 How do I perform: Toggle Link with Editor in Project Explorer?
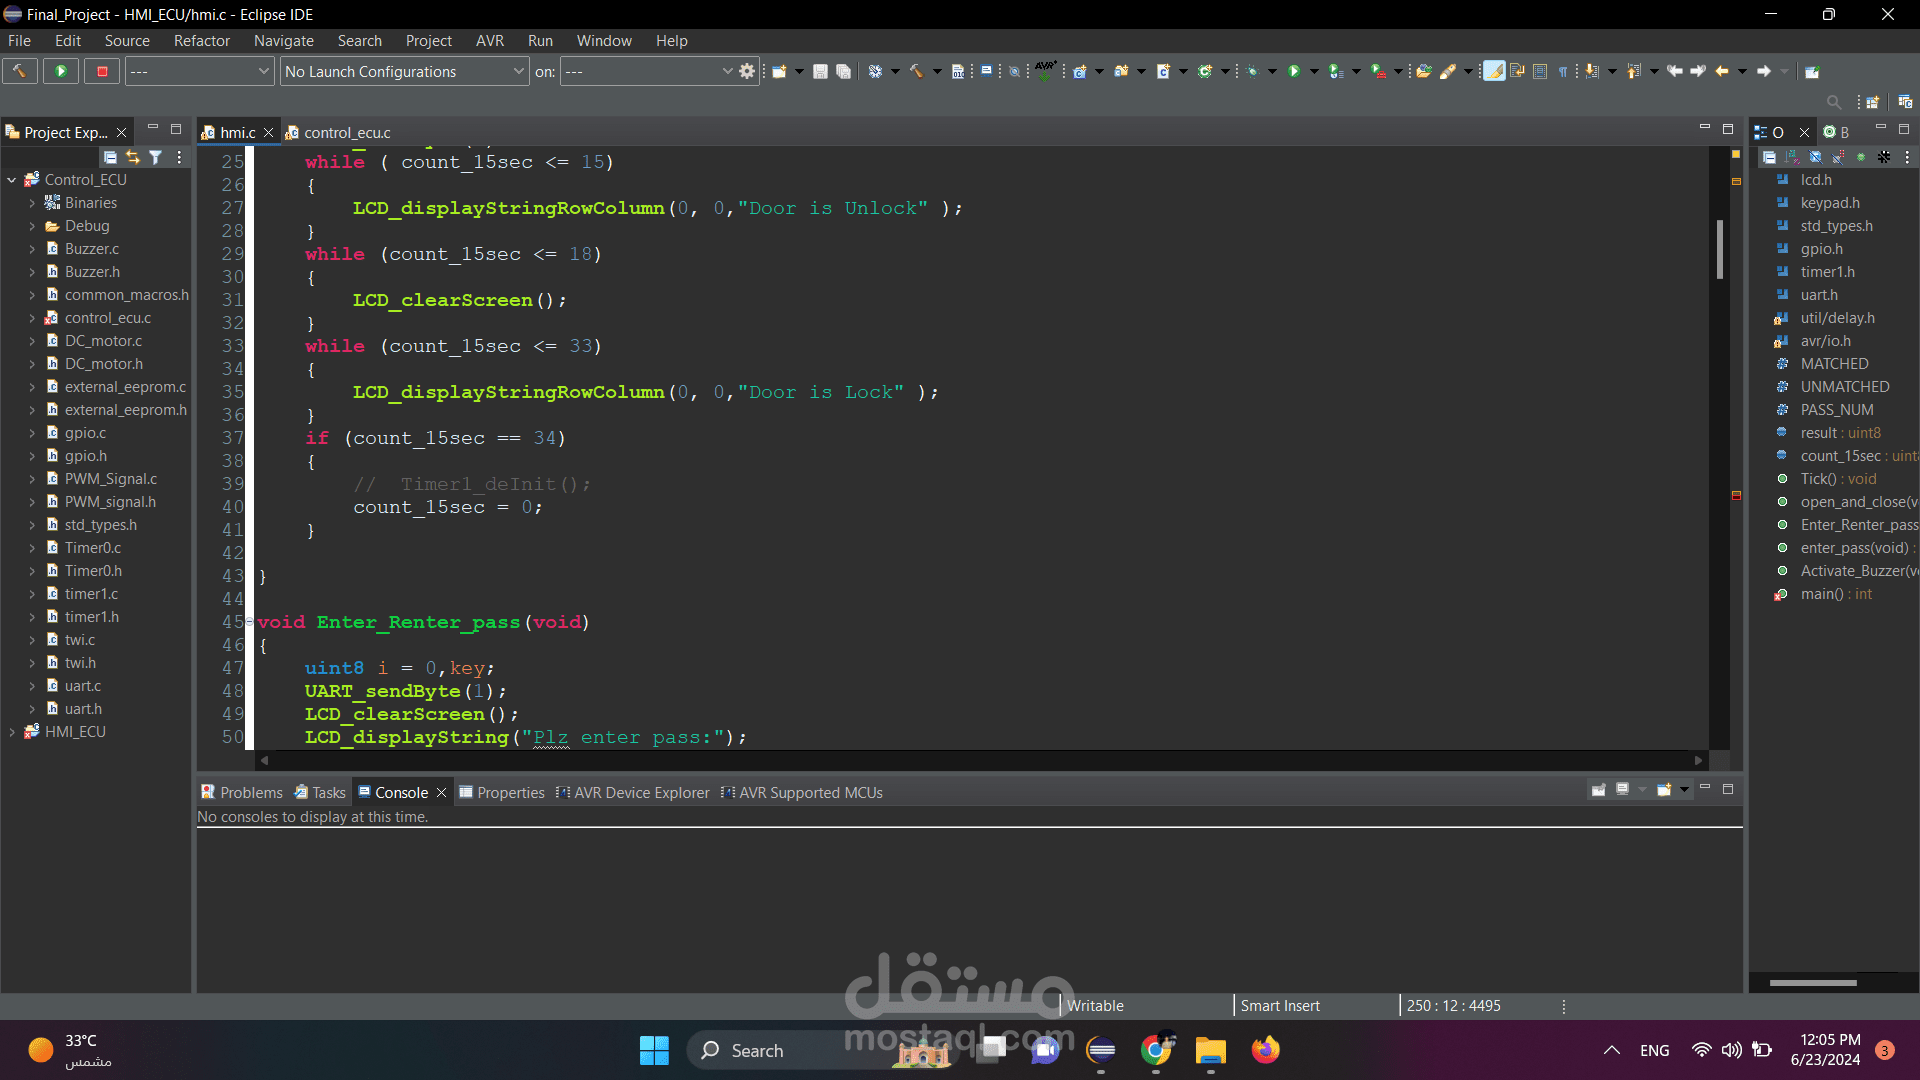pos(133,157)
